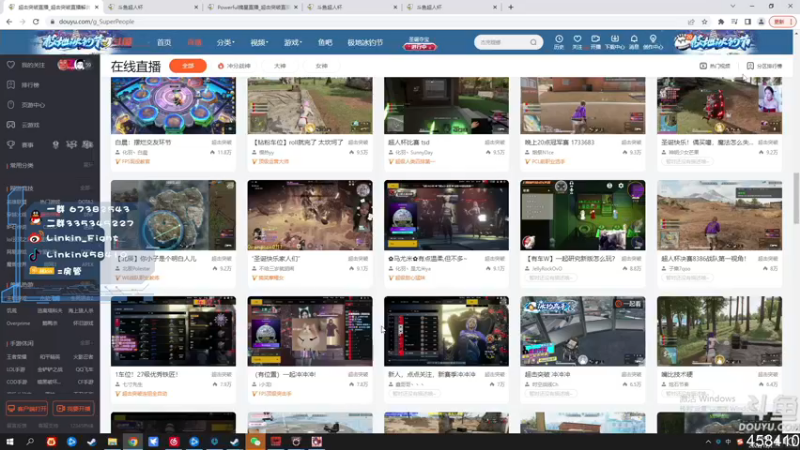
Task: Show hidden tray icons chevron in taskbar
Action: coord(708,442)
